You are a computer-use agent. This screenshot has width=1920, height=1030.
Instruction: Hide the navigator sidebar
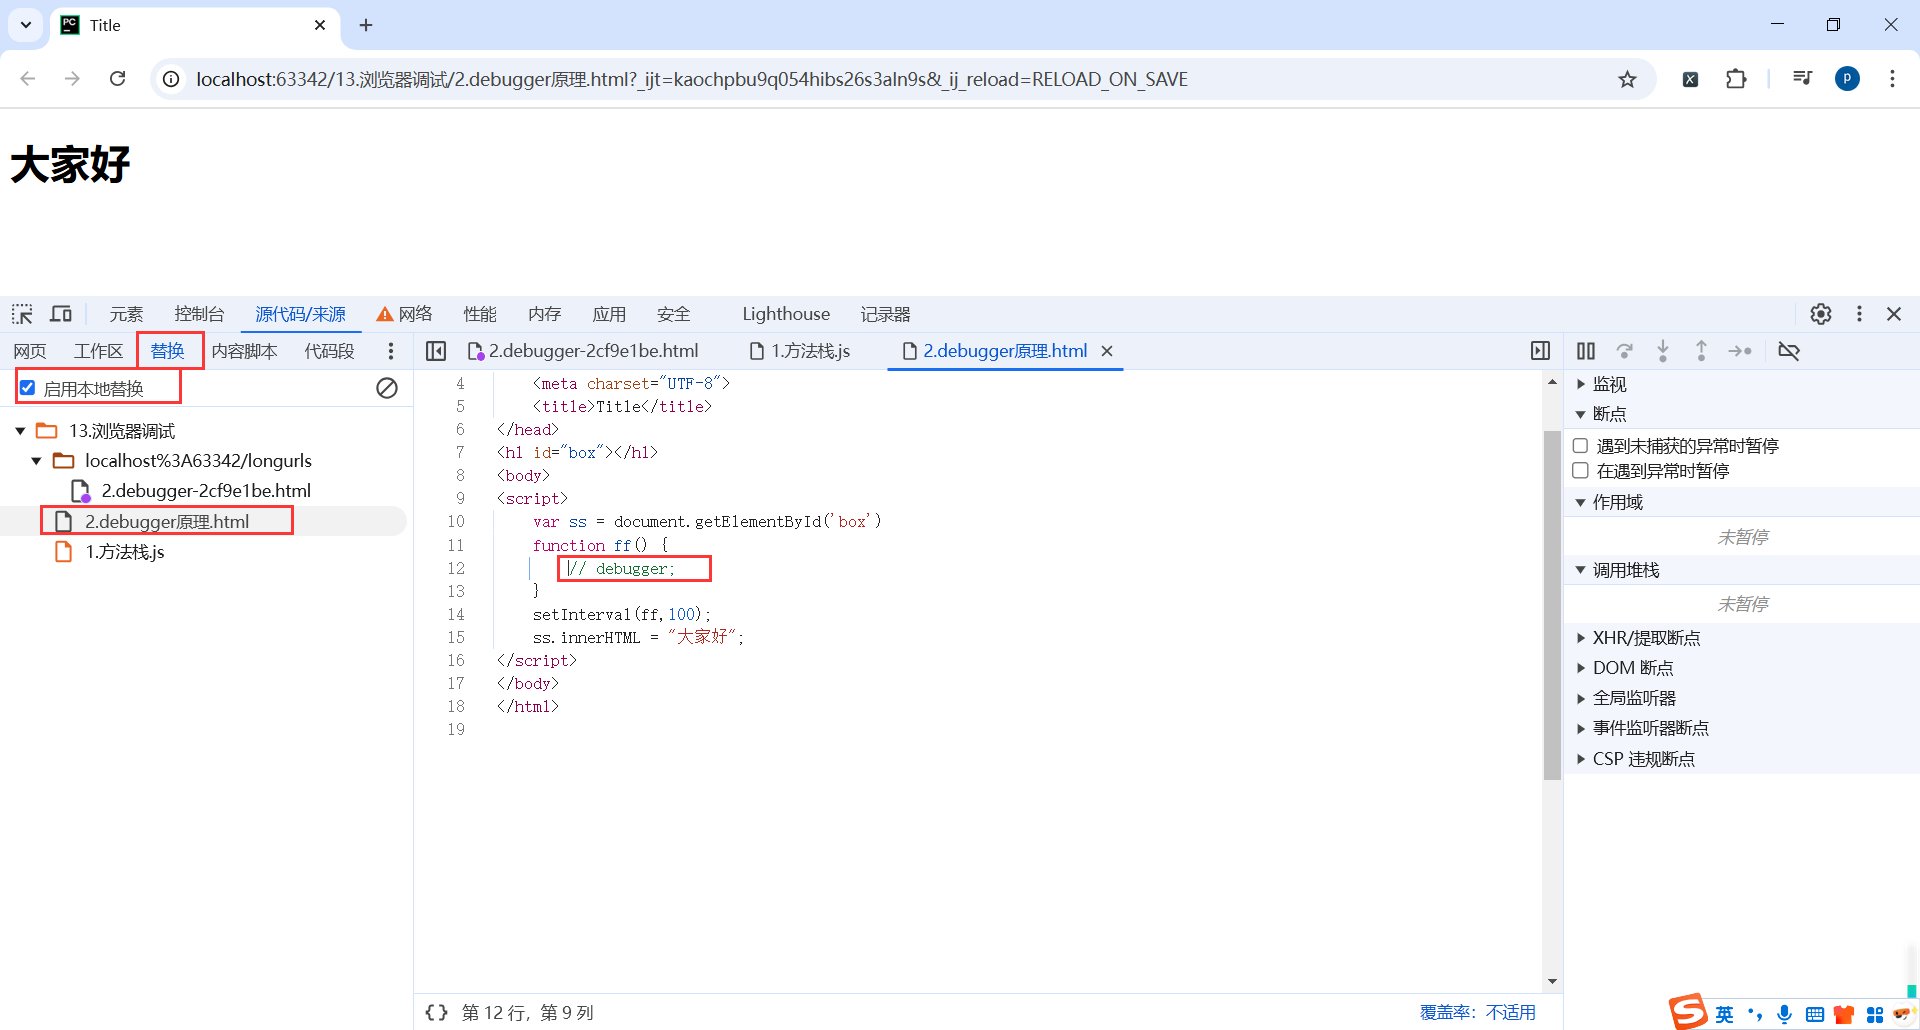pyautogui.click(x=436, y=351)
